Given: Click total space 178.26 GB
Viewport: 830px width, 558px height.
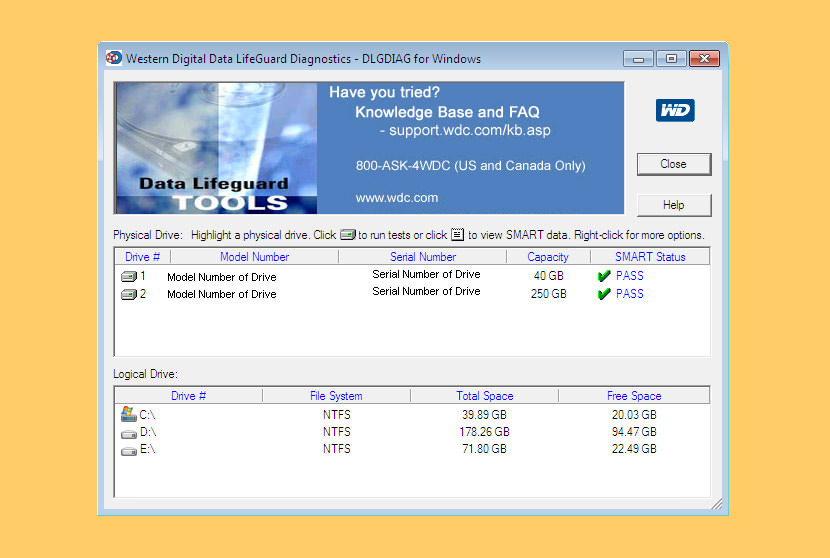Looking at the screenshot, I should pyautogui.click(x=484, y=432).
